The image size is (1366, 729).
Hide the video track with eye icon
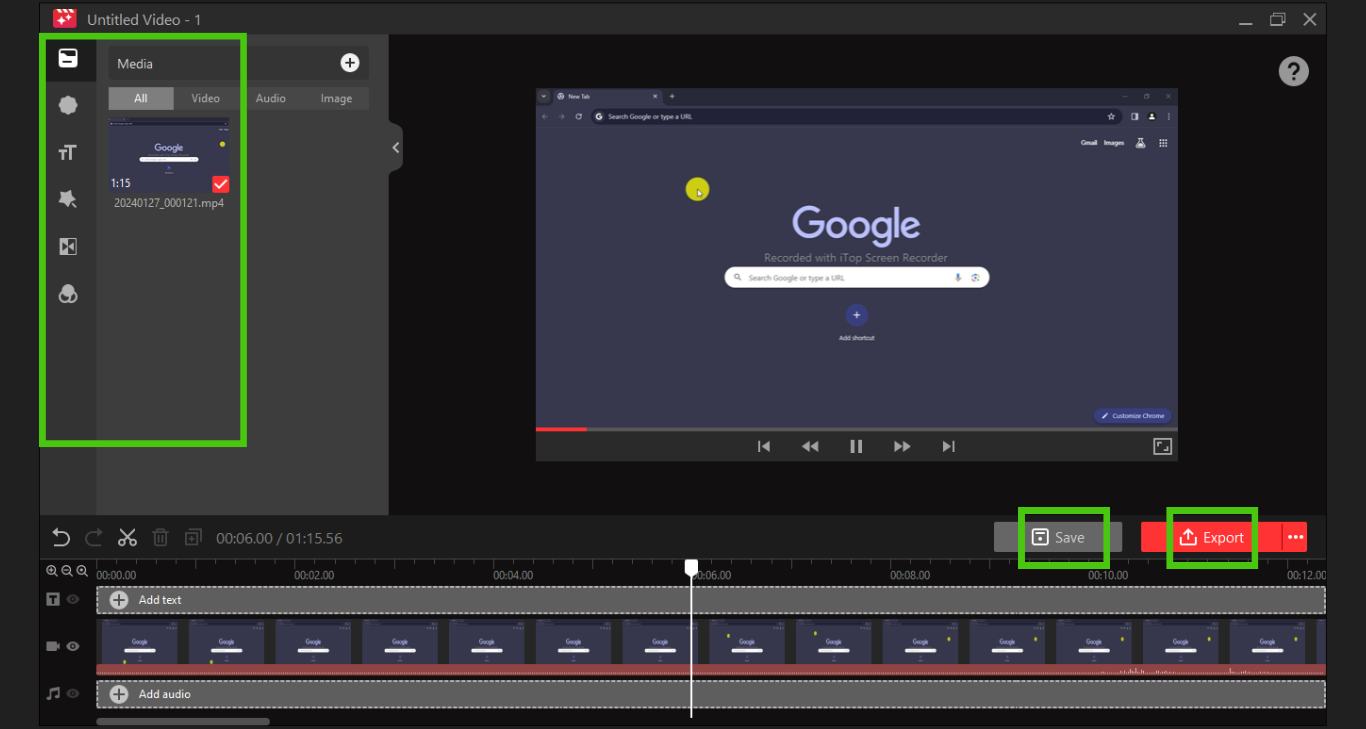pos(73,647)
